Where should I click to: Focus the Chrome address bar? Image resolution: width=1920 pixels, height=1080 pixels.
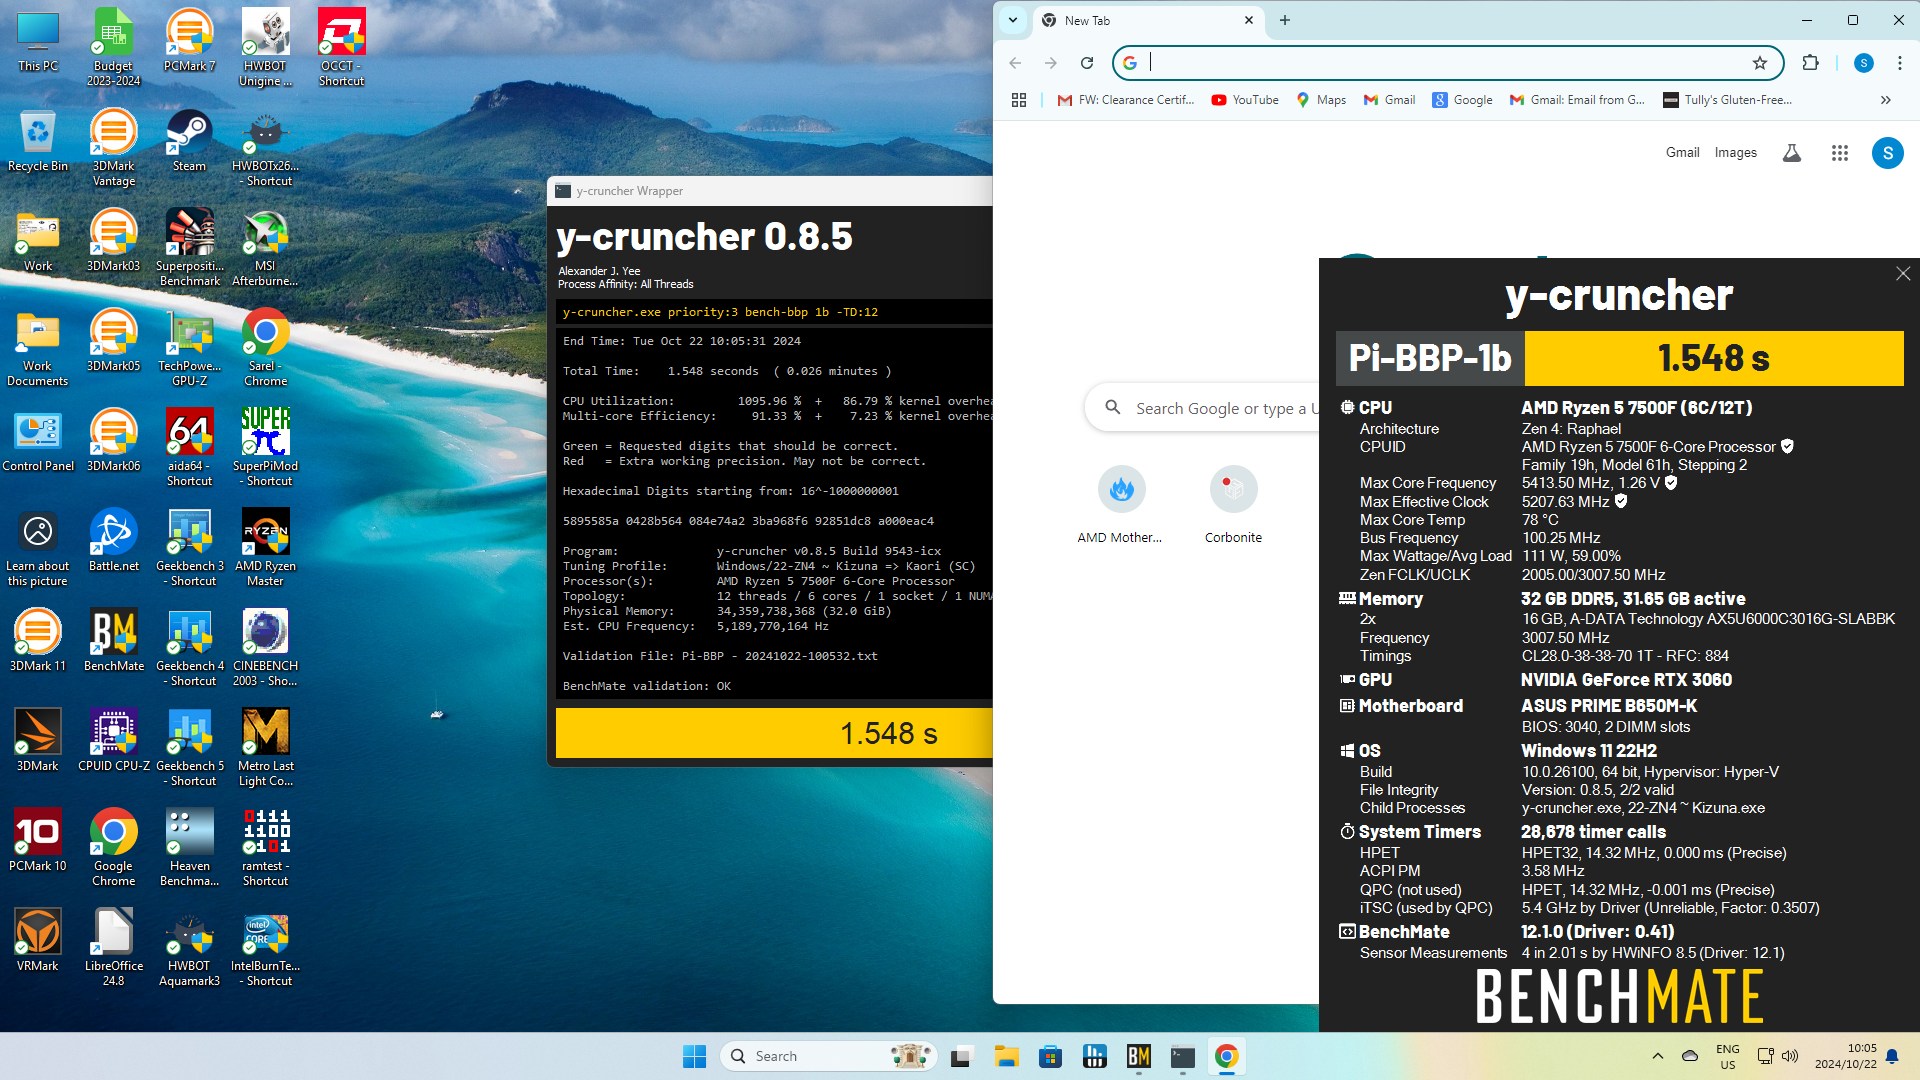(x=1447, y=63)
